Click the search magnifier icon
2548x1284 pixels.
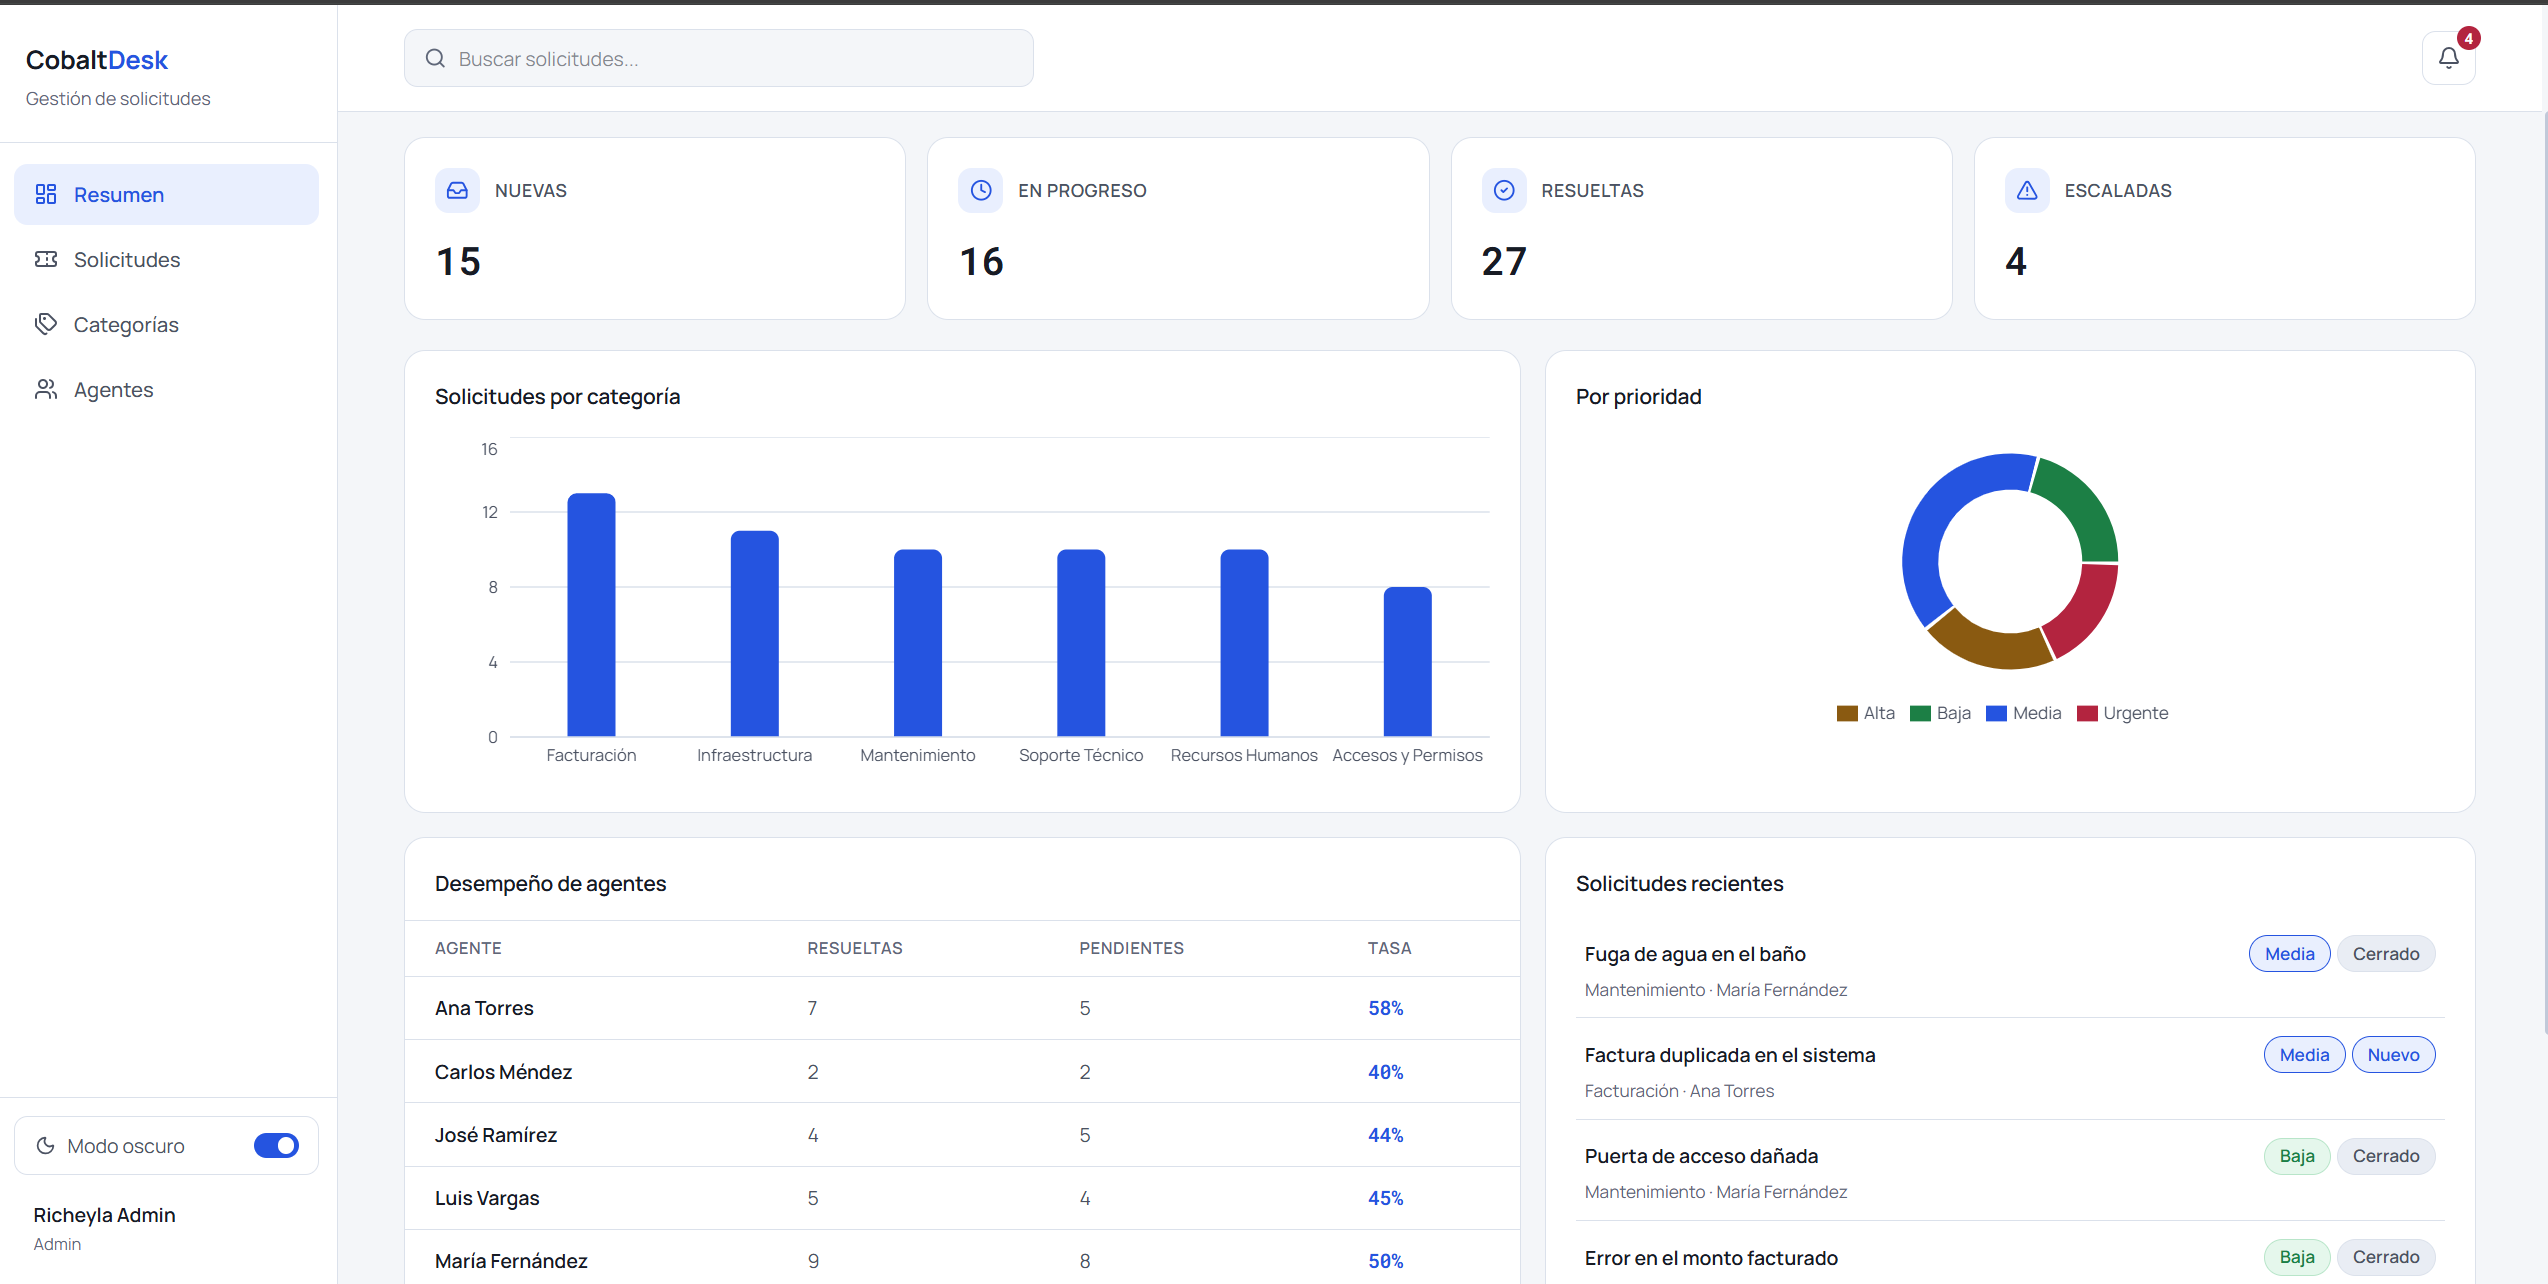tap(435, 58)
